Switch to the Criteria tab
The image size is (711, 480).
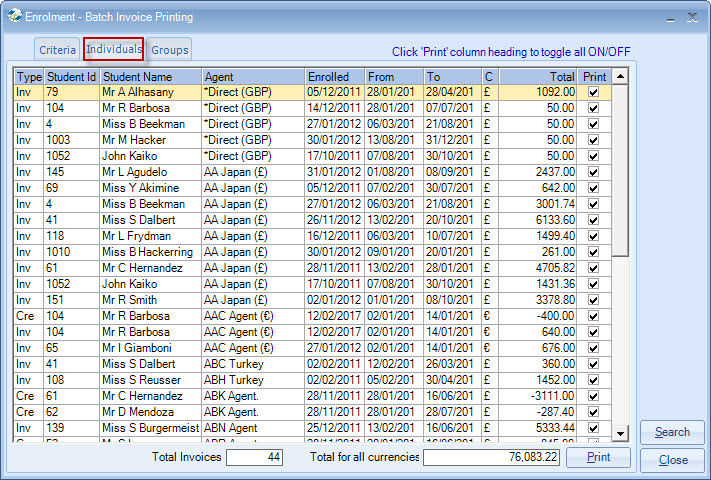click(x=57, y=50)
